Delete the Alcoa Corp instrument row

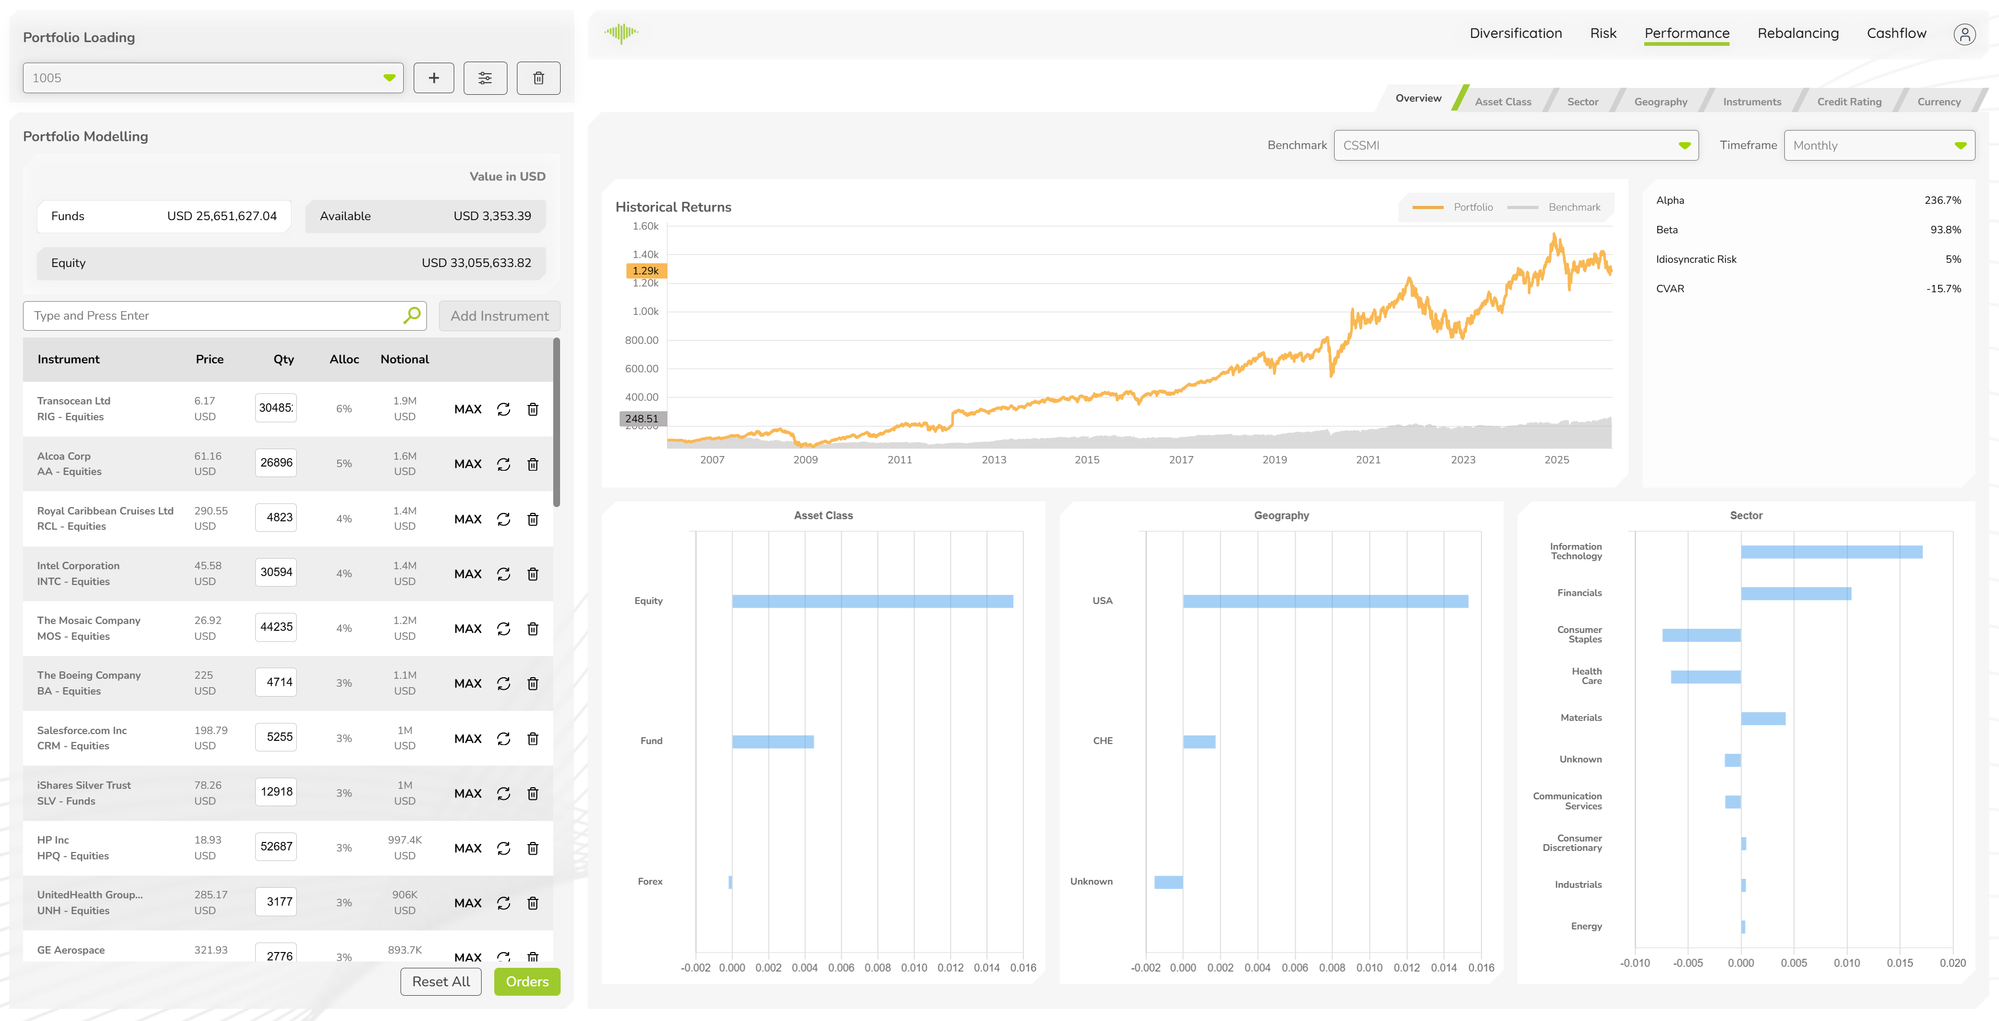click(533, 464)
